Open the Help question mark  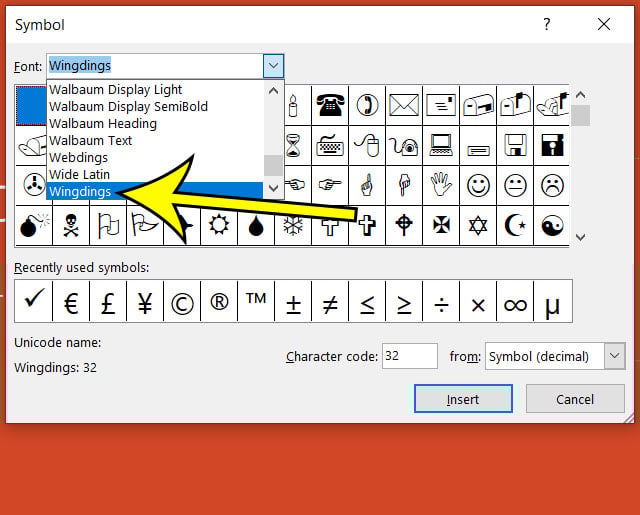click(x=547, y=24)
